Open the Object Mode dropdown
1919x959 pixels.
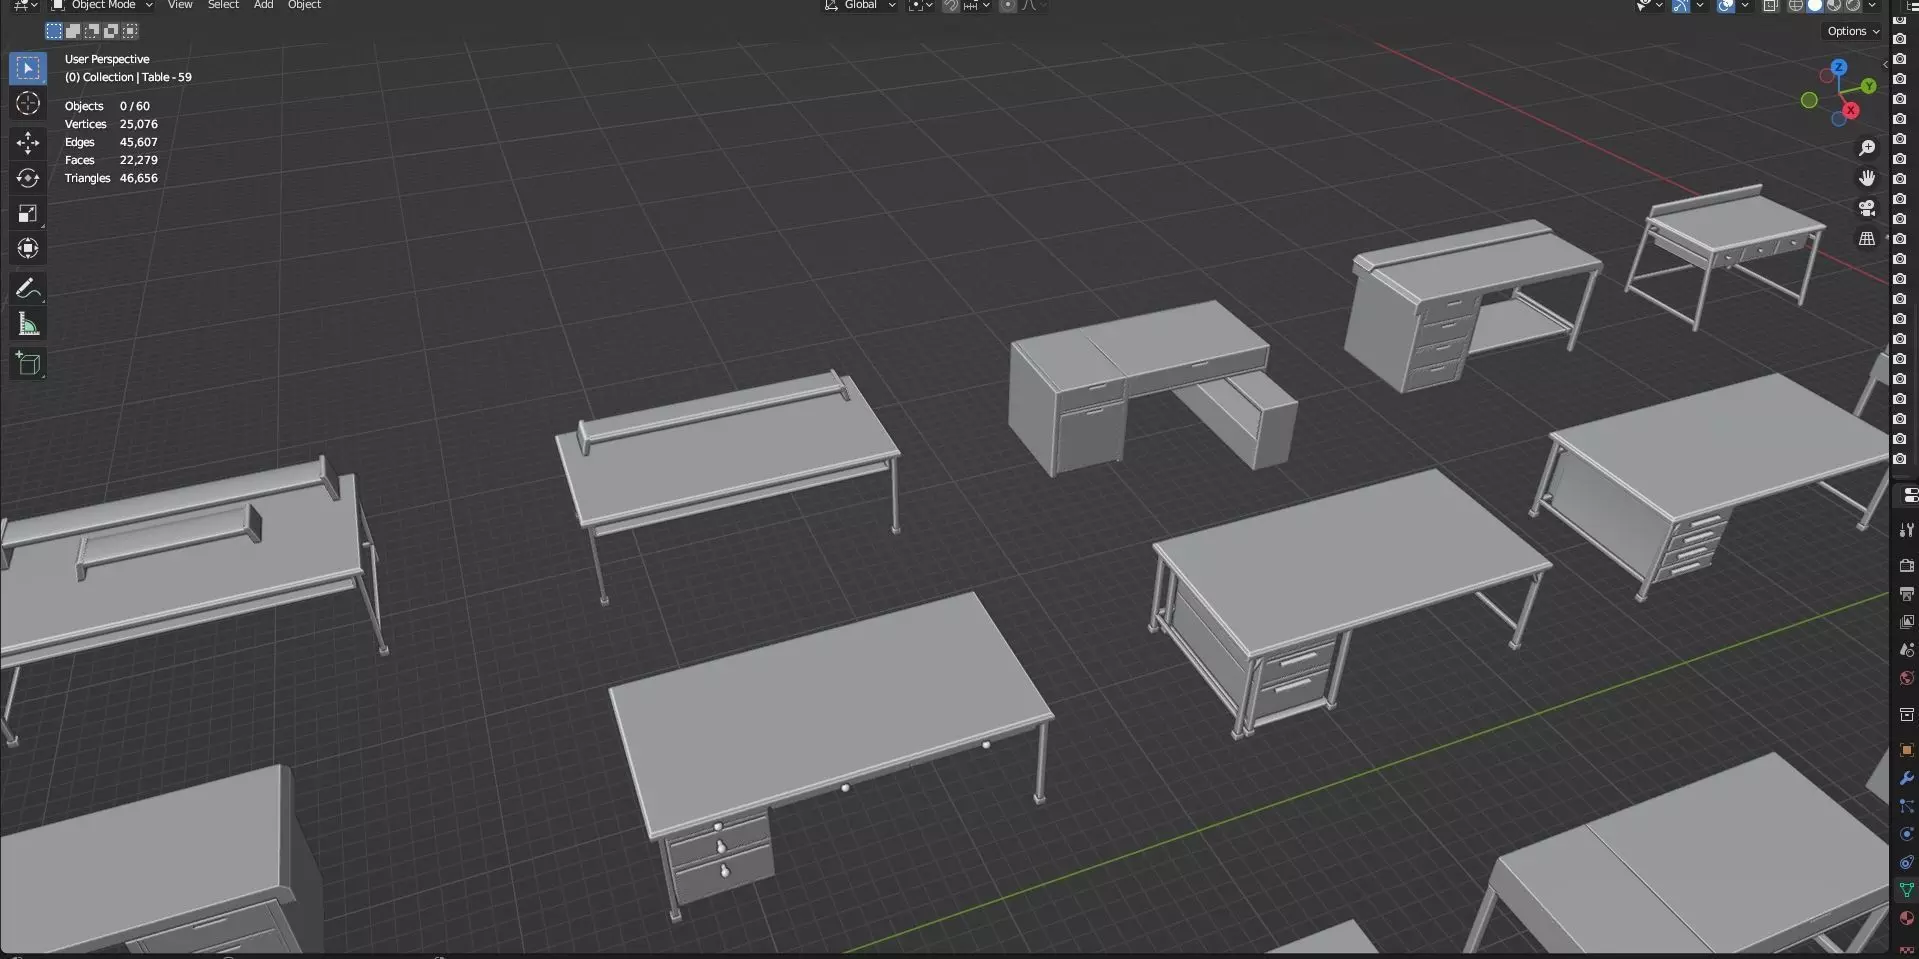click(102, 6)
